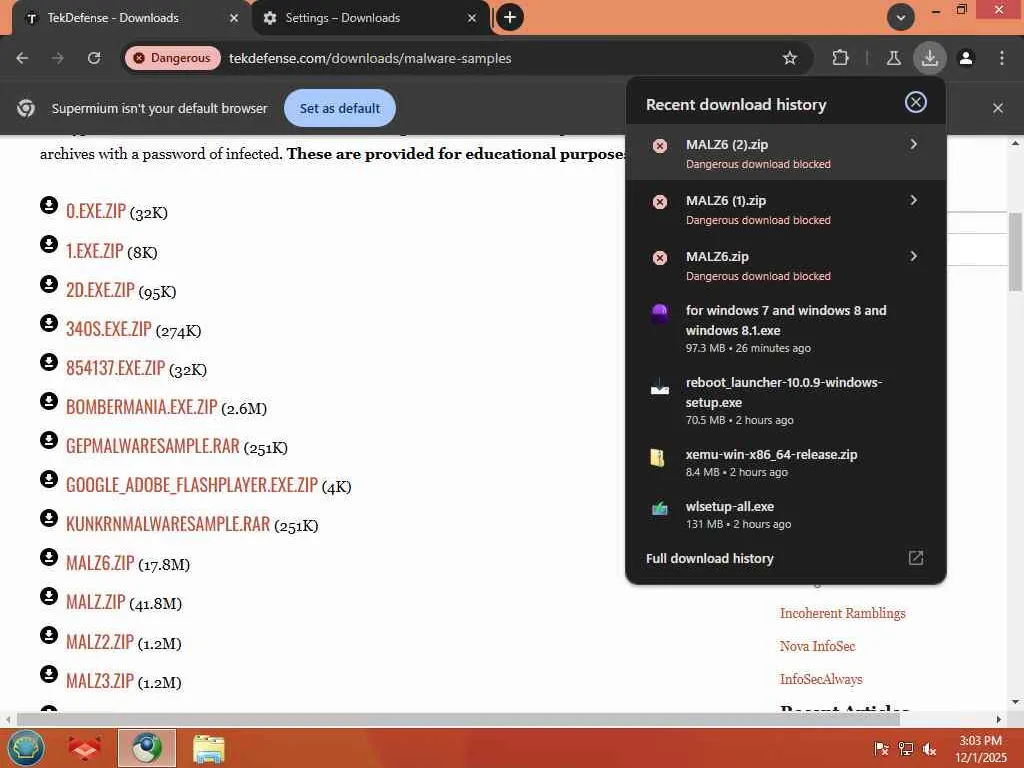Open Nova InfoSec sidebar link
The image size is (1024, 768).
818,646
